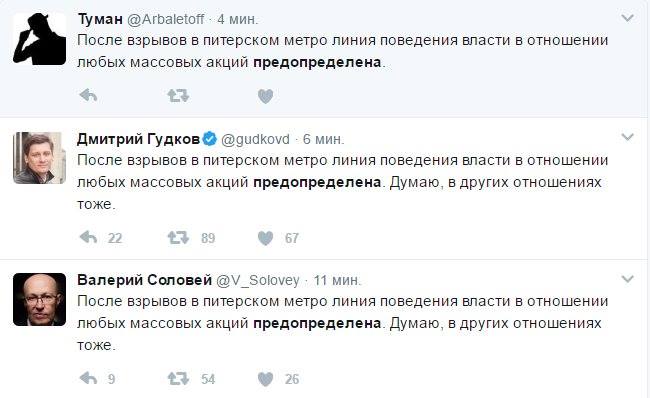Open the @gudkovd profile handle
Screen dimensions: 650x398
255,139
